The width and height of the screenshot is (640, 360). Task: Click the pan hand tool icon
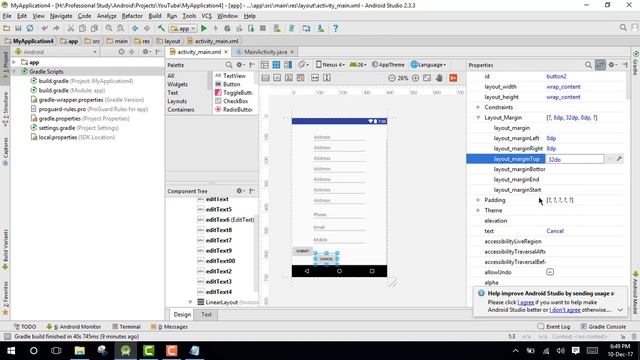tap(439, 78)
